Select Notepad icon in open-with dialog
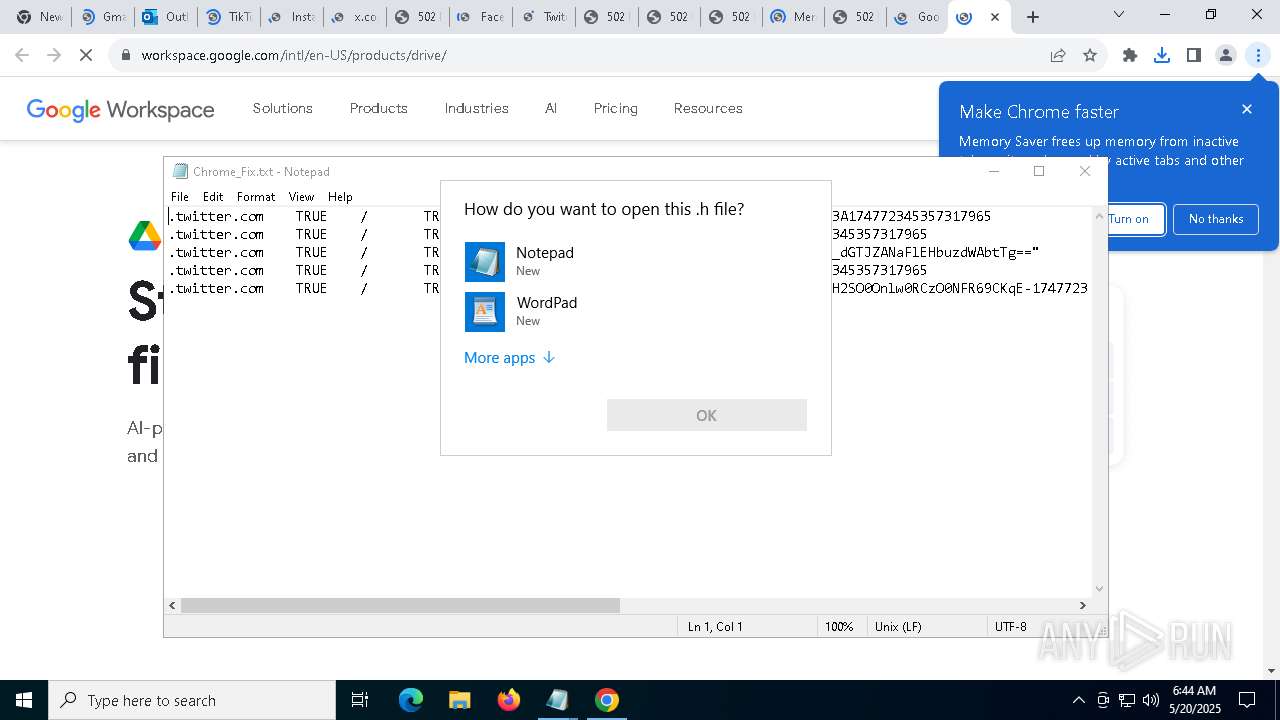 click(485, 262)
